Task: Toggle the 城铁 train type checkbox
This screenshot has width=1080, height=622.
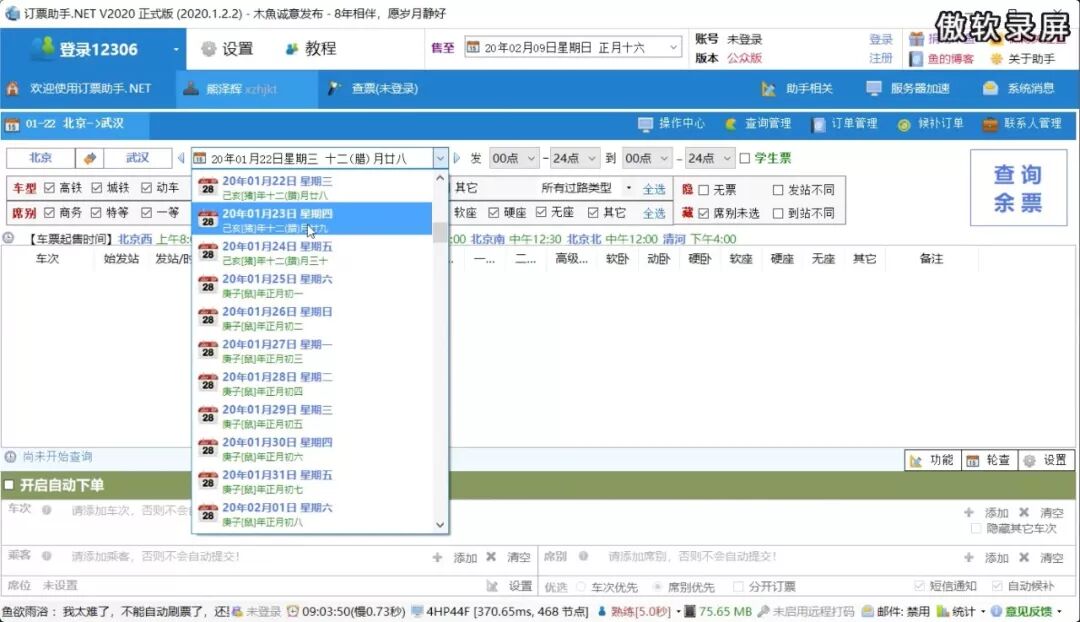Action: [x=96, y=187]
